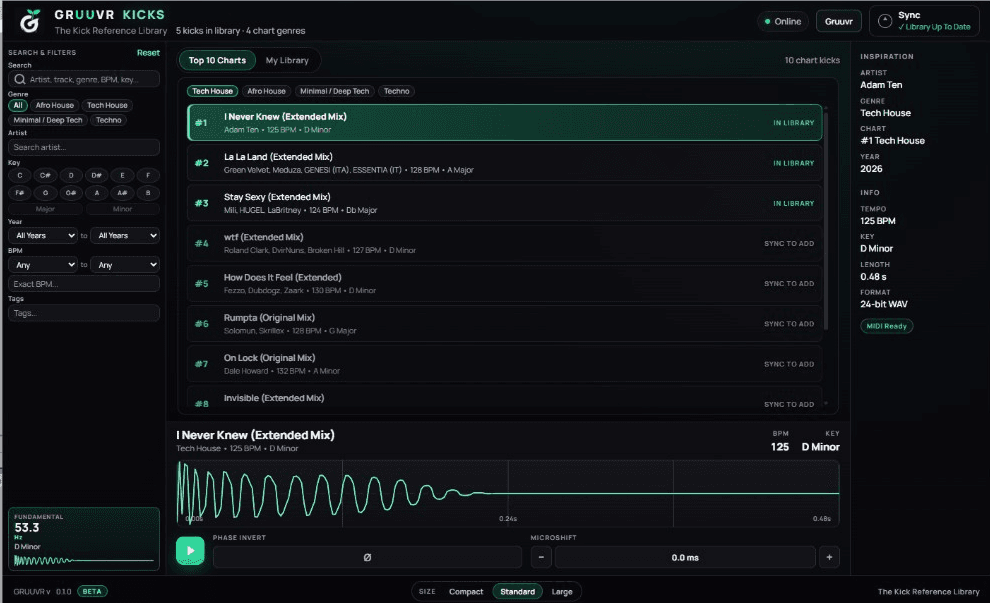
Task: Play the I Never Knew kick
Action: [x=190, y=551]
